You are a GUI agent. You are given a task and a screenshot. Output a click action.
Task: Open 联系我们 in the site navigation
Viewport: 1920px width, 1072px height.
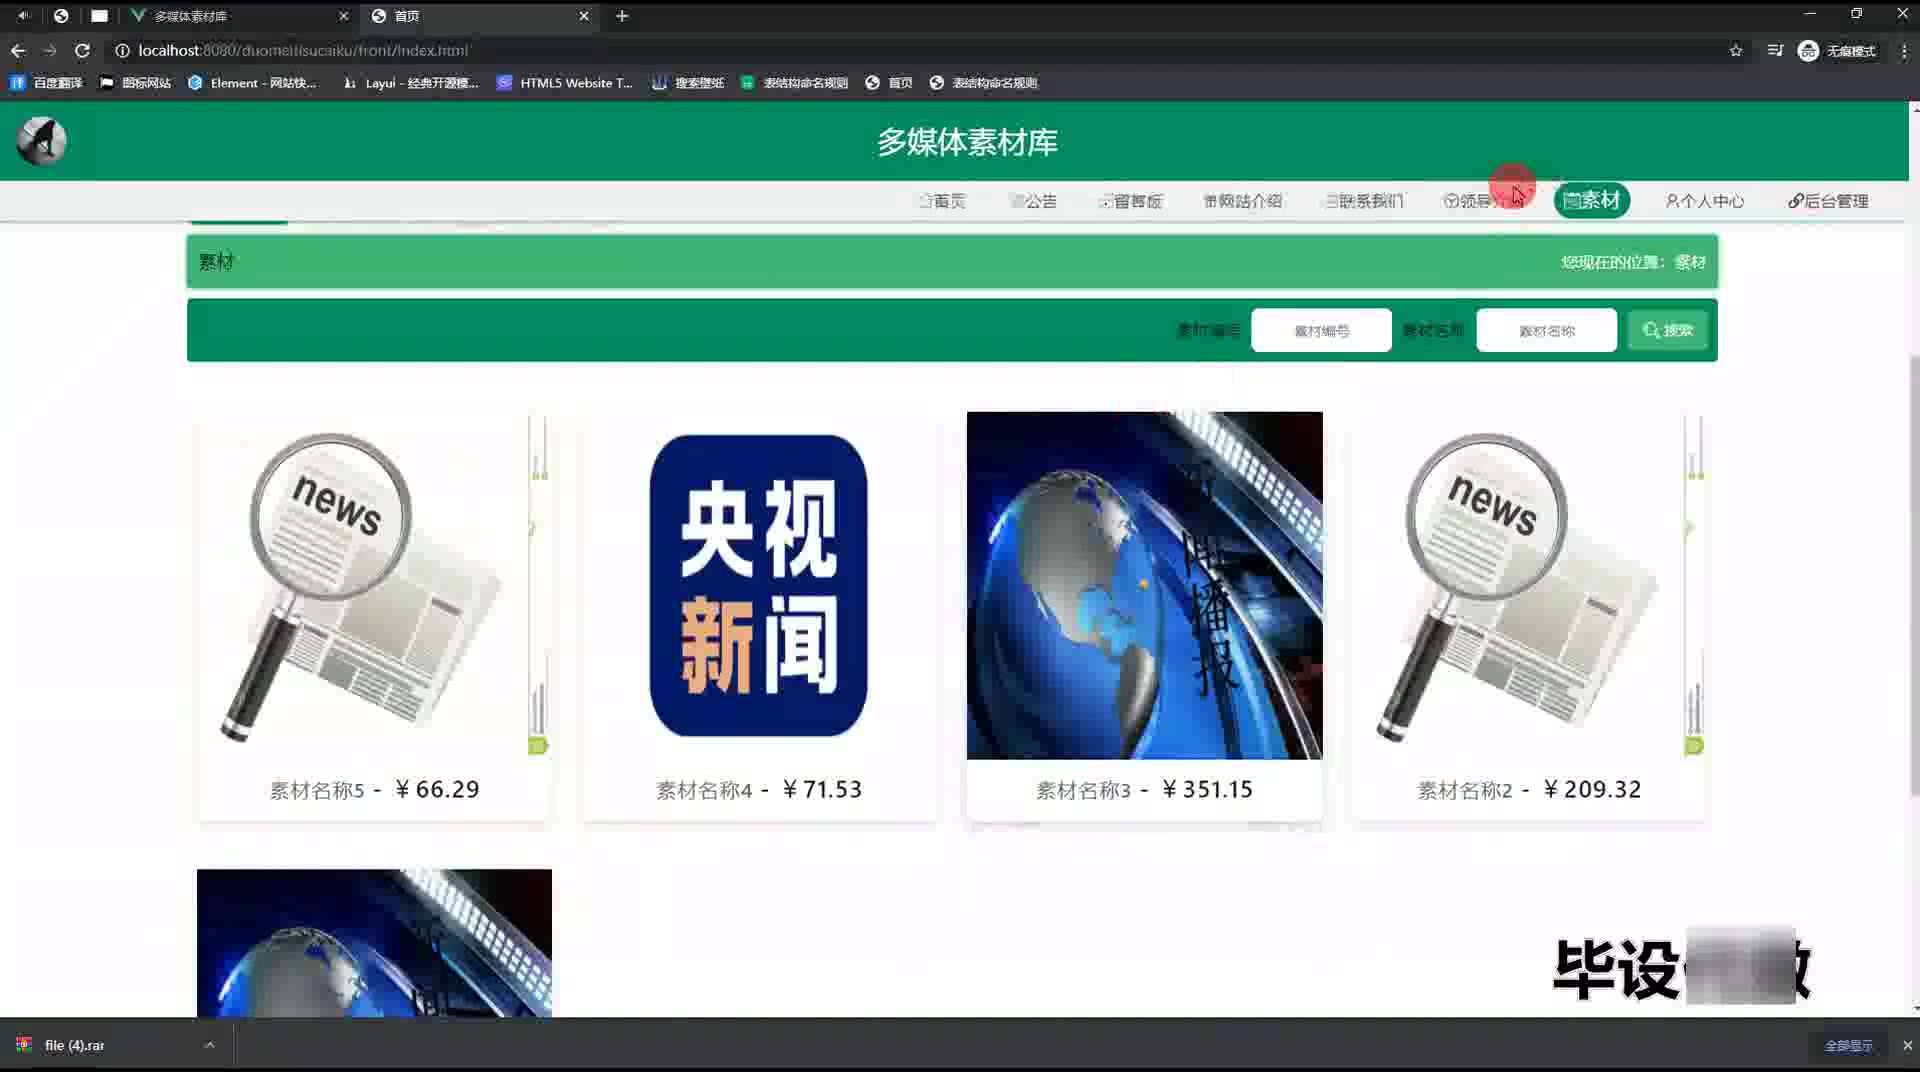point(1364,201)
